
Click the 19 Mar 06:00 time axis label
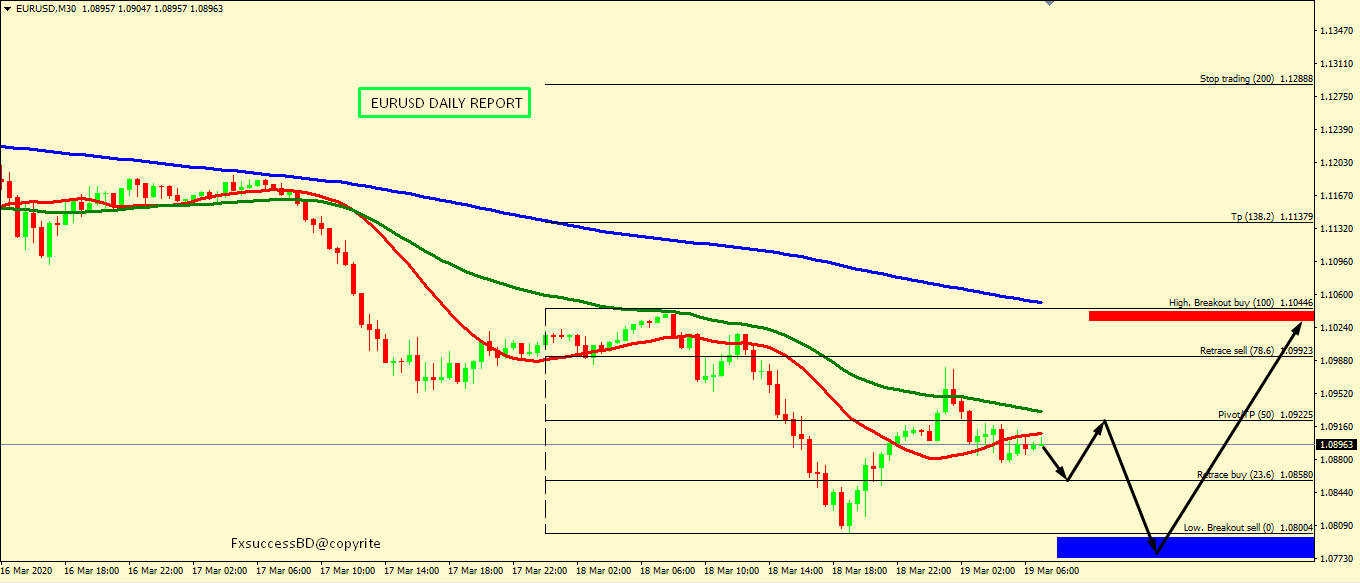(x=1052, y=570)
